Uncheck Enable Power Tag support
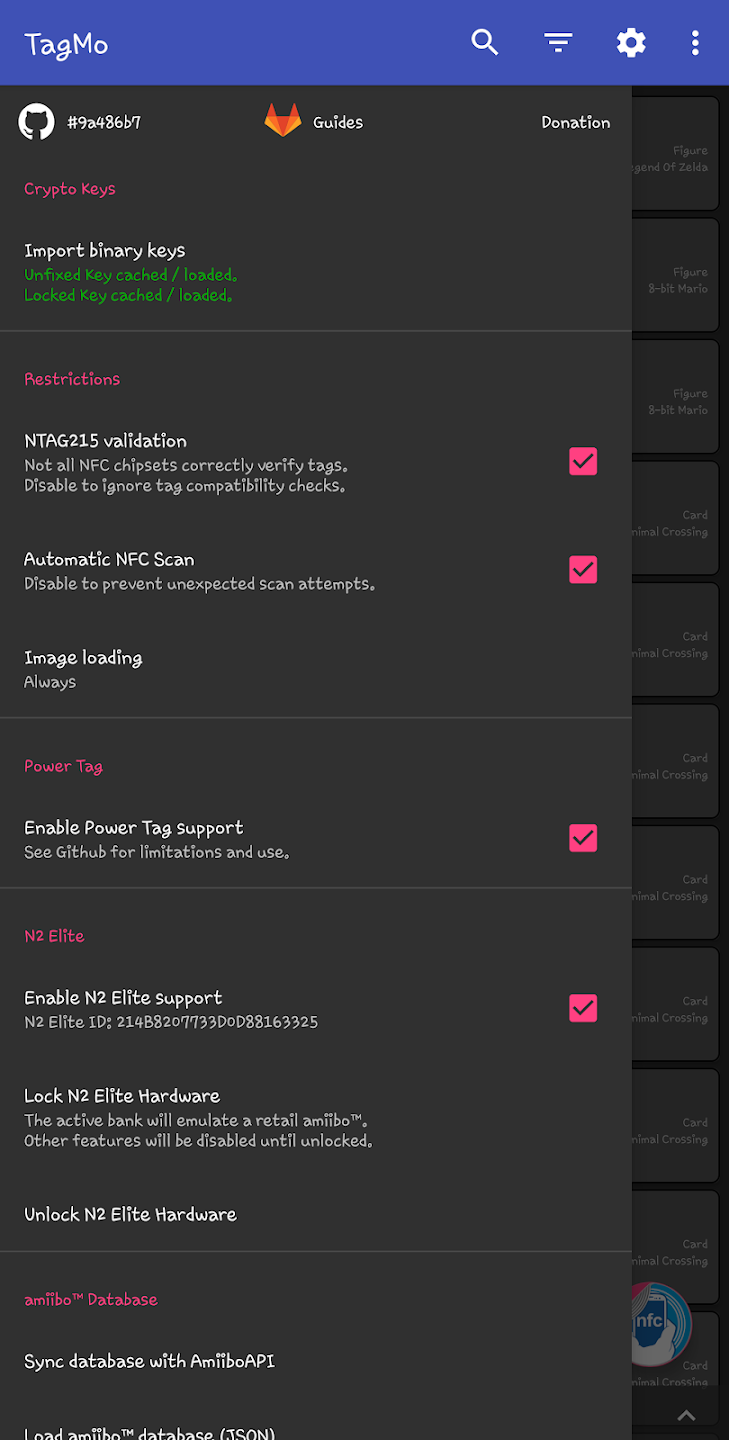Screen dimensions: 729x1440 coord(583,838)
